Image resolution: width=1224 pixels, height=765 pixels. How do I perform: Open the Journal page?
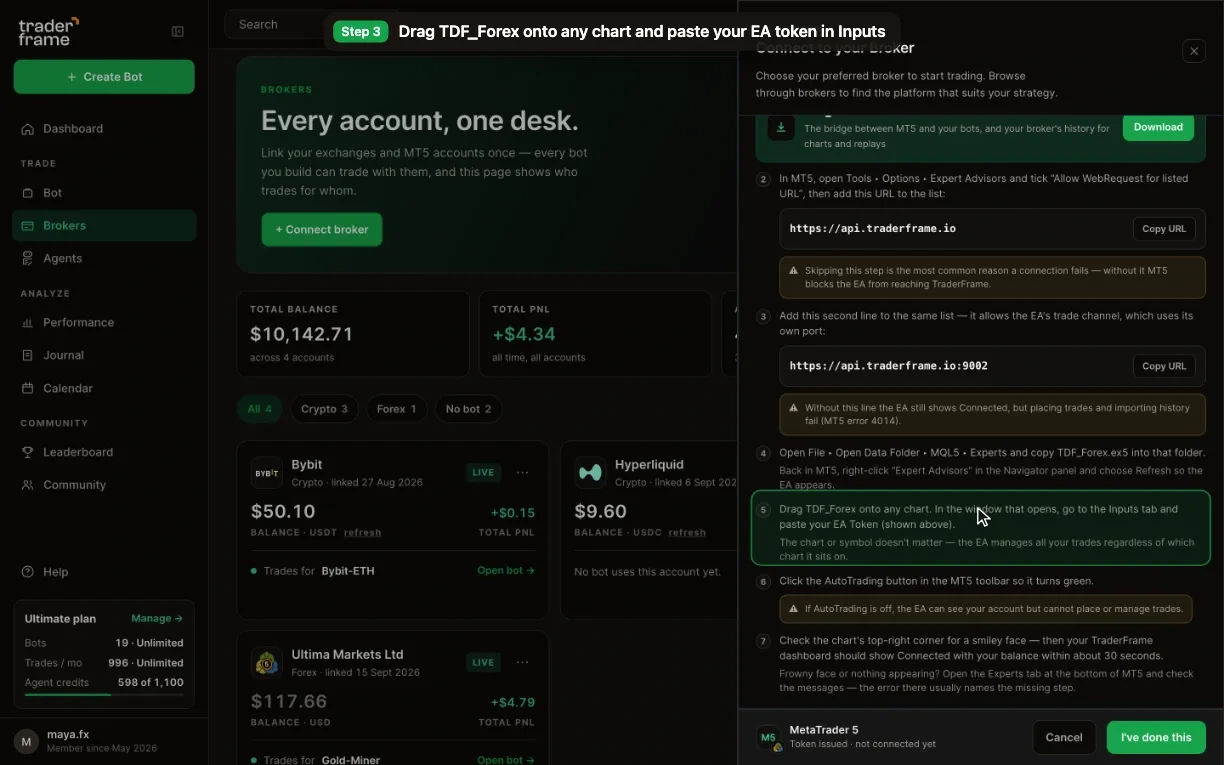tap(104, 355)
